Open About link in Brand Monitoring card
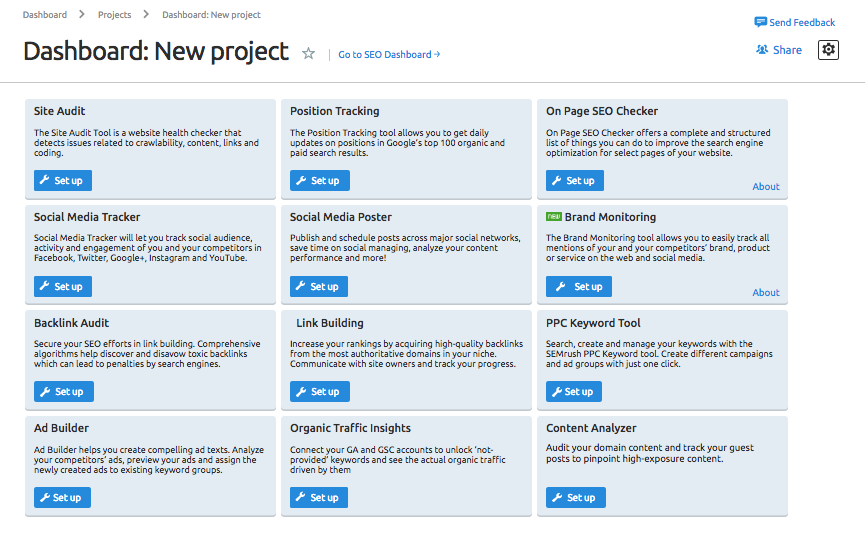 click(x=766, y=293)
